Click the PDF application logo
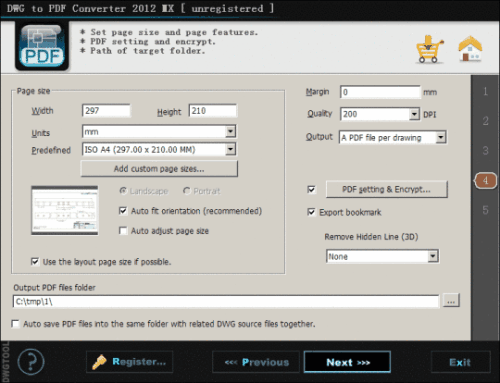Viewport: 500px width, 383px height. pyautogui.click(x=42, y=46)
